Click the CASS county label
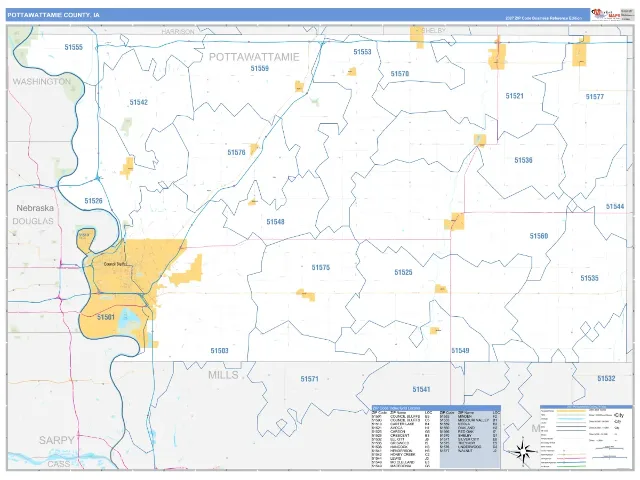Viewport: 640px width, 480px height. coord(59,464)
